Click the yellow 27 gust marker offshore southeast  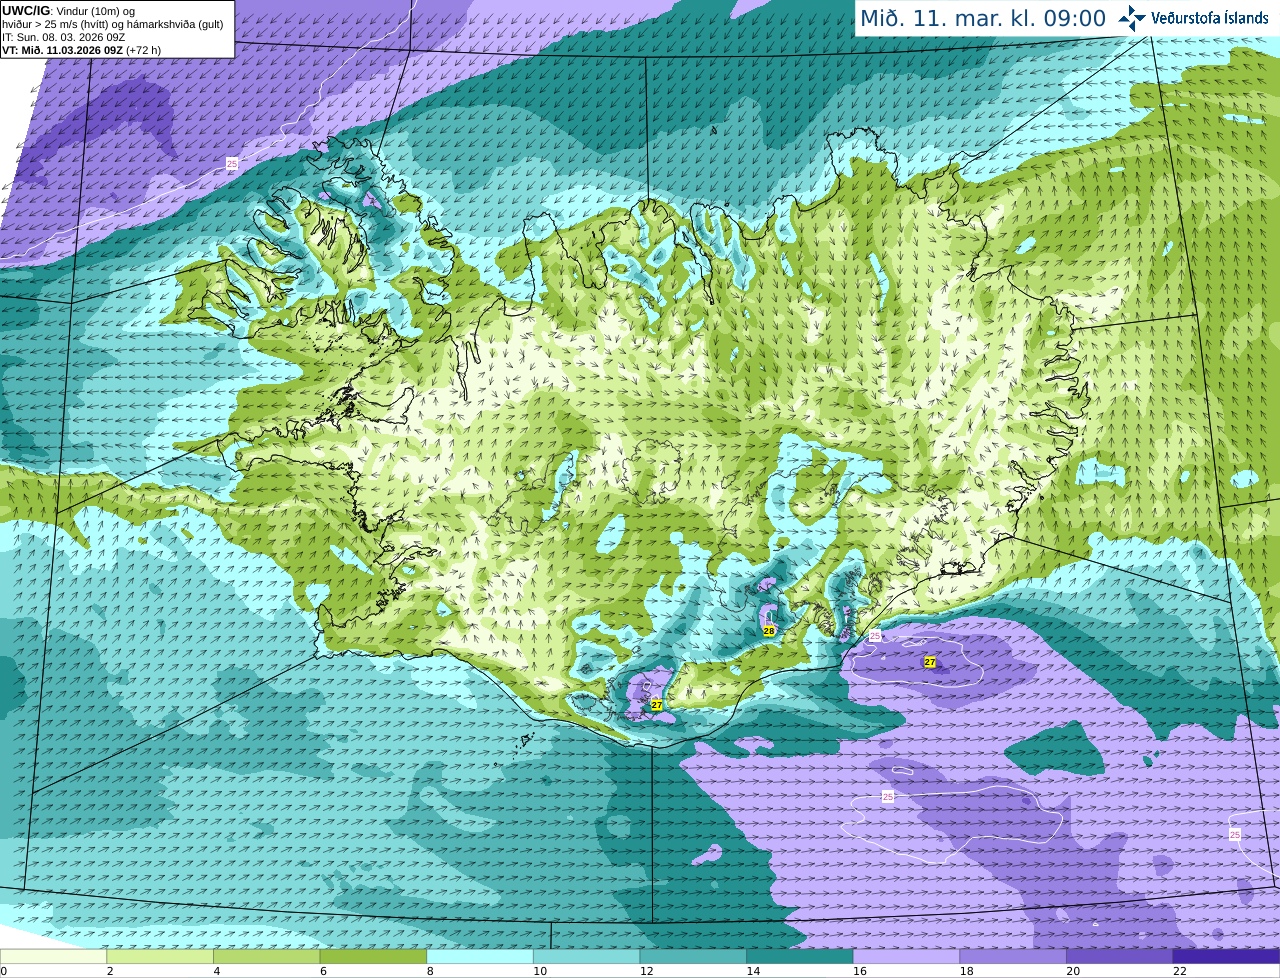tap(930, 662)
